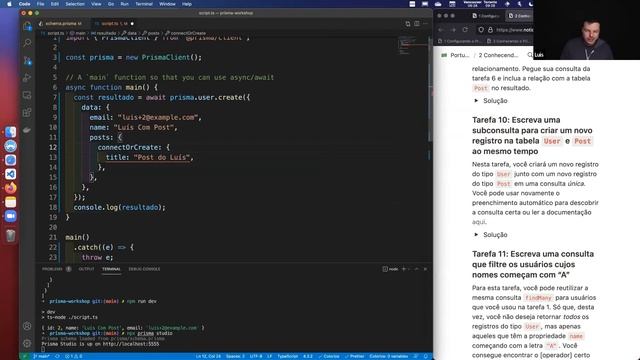
Task: Open Firefox from the dock
Action: point(11,188)
